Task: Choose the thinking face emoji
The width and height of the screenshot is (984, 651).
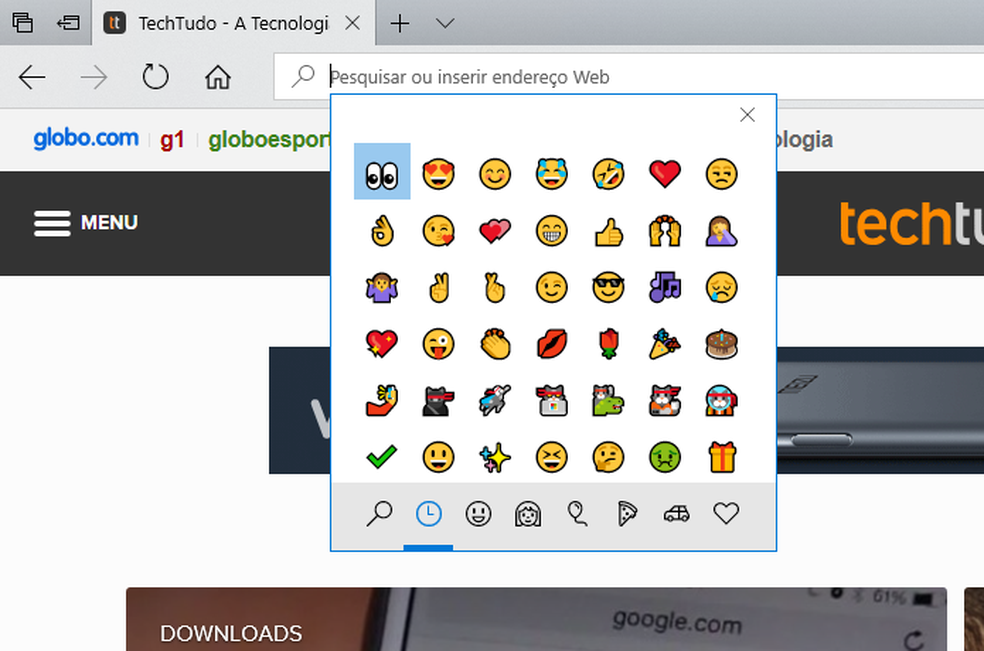Action: [x=609, y=457]
